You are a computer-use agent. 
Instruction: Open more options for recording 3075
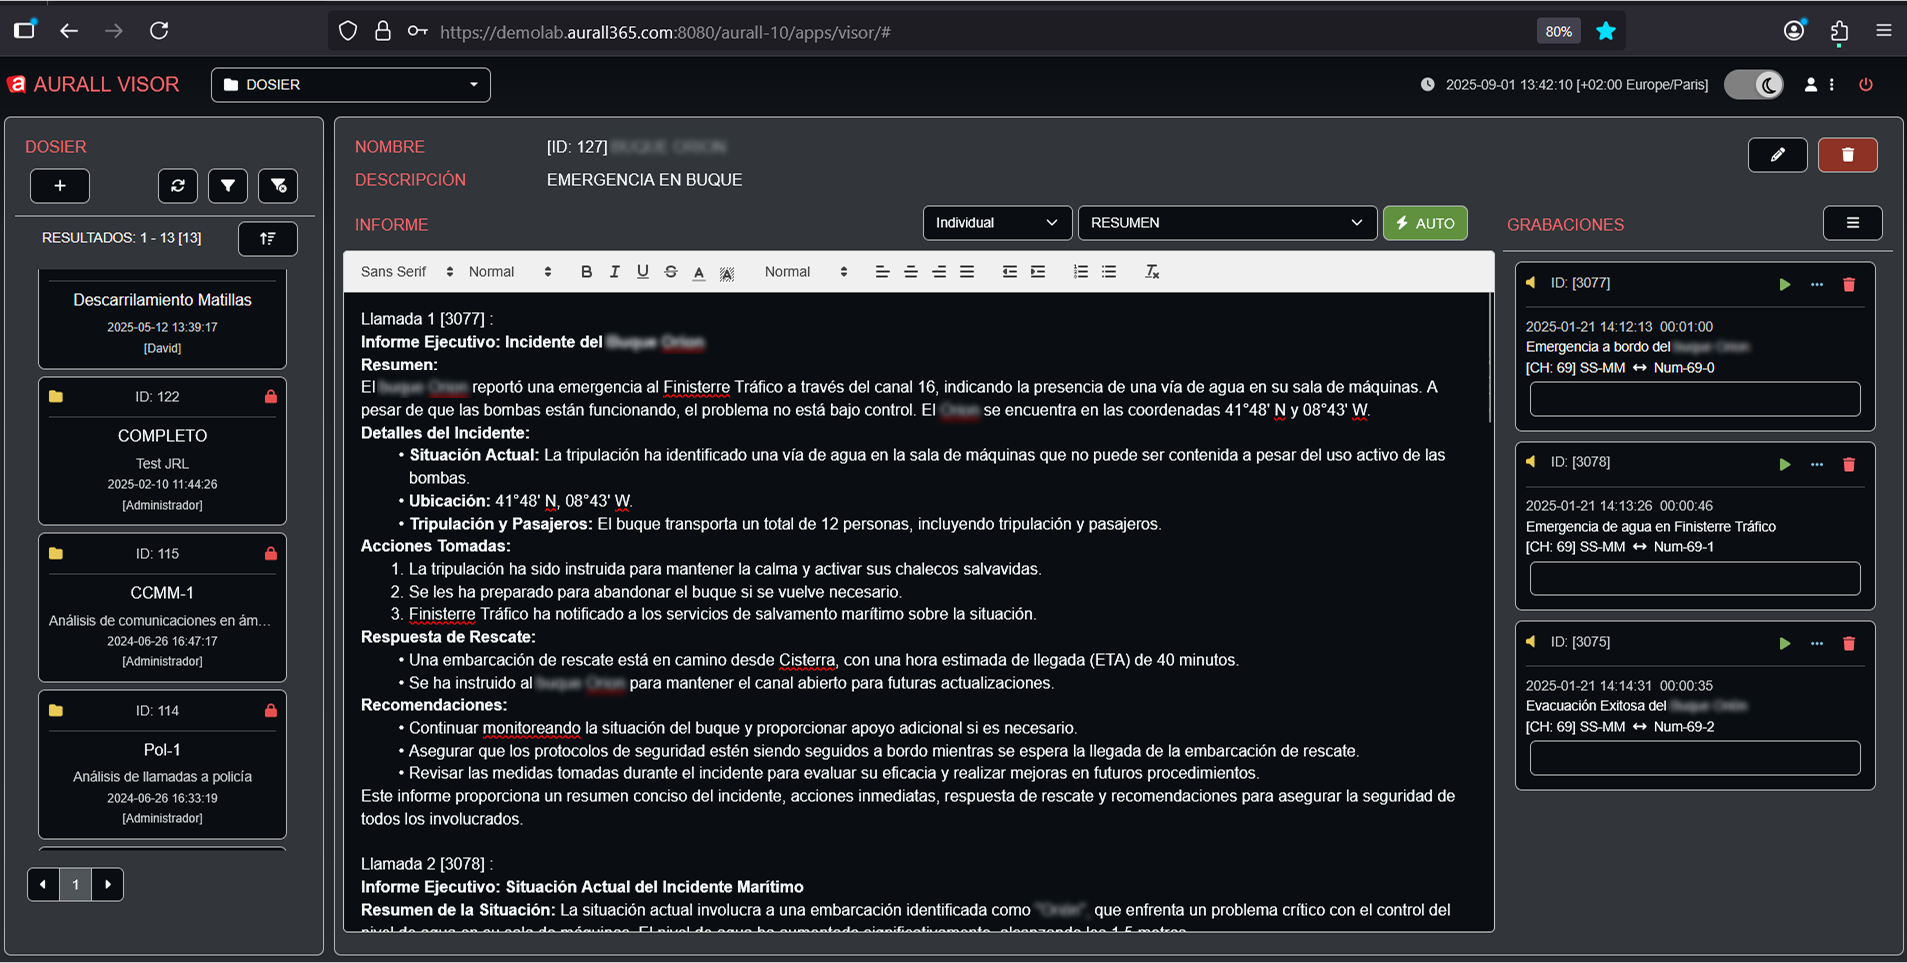pyautogui.click(x=1816, y=644)
